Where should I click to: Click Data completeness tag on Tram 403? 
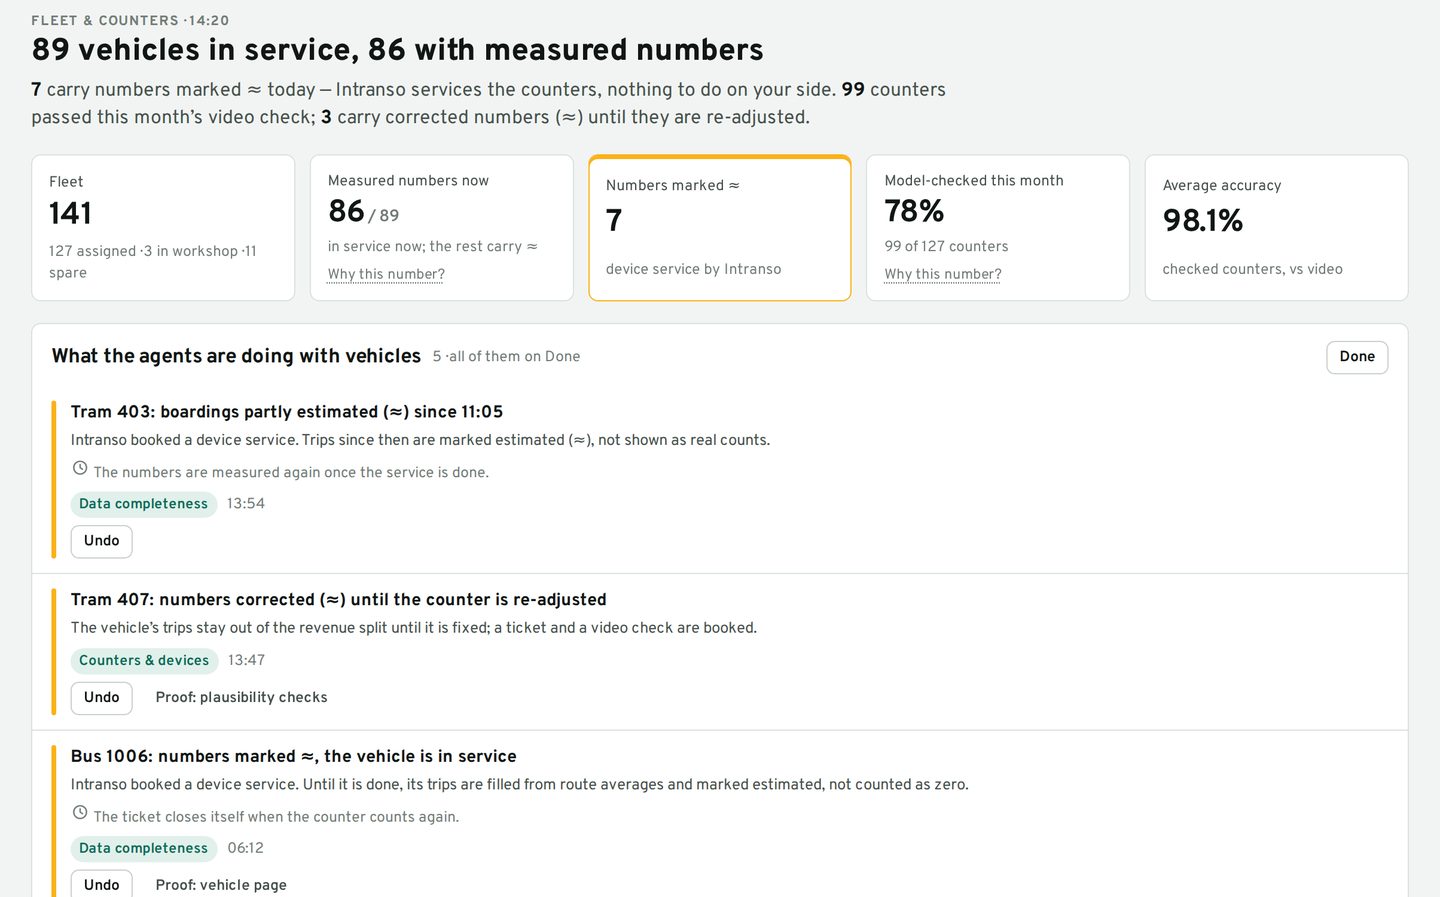point(144,504)
